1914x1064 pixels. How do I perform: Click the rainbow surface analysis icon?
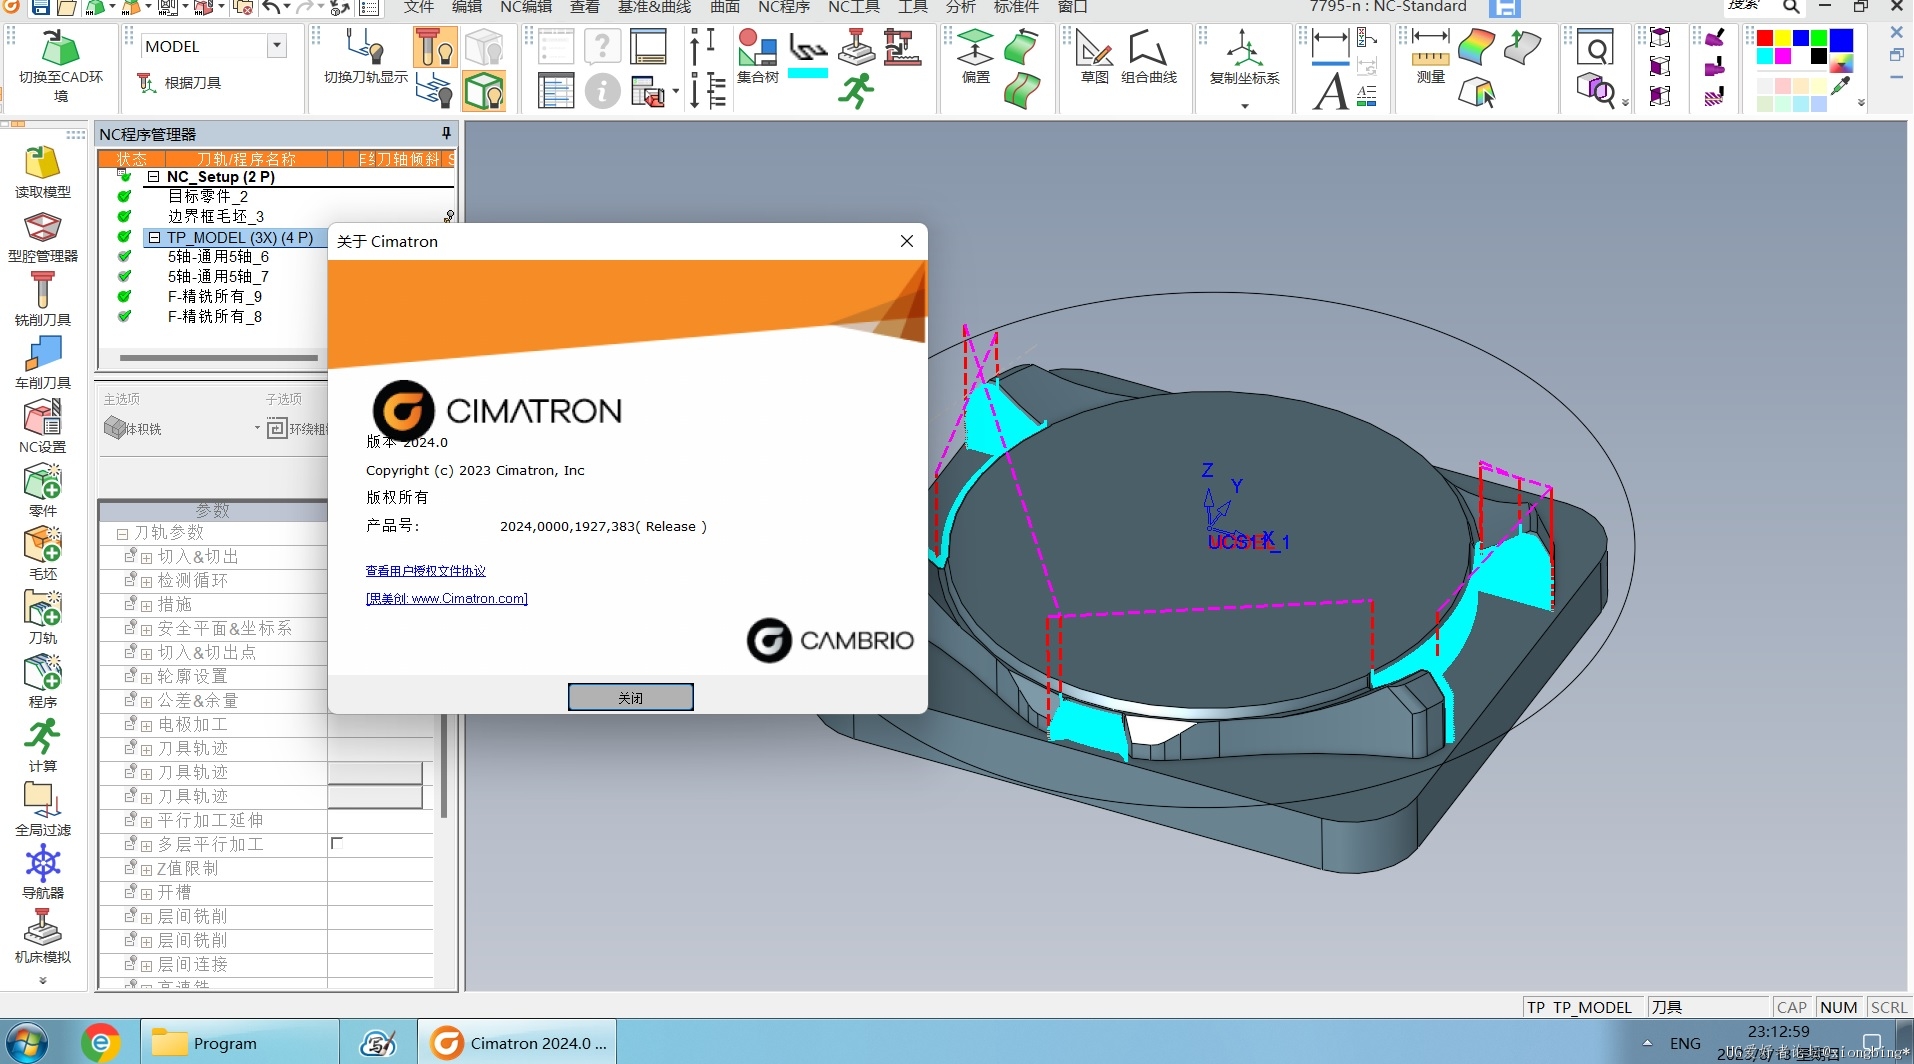(1476, 47)
